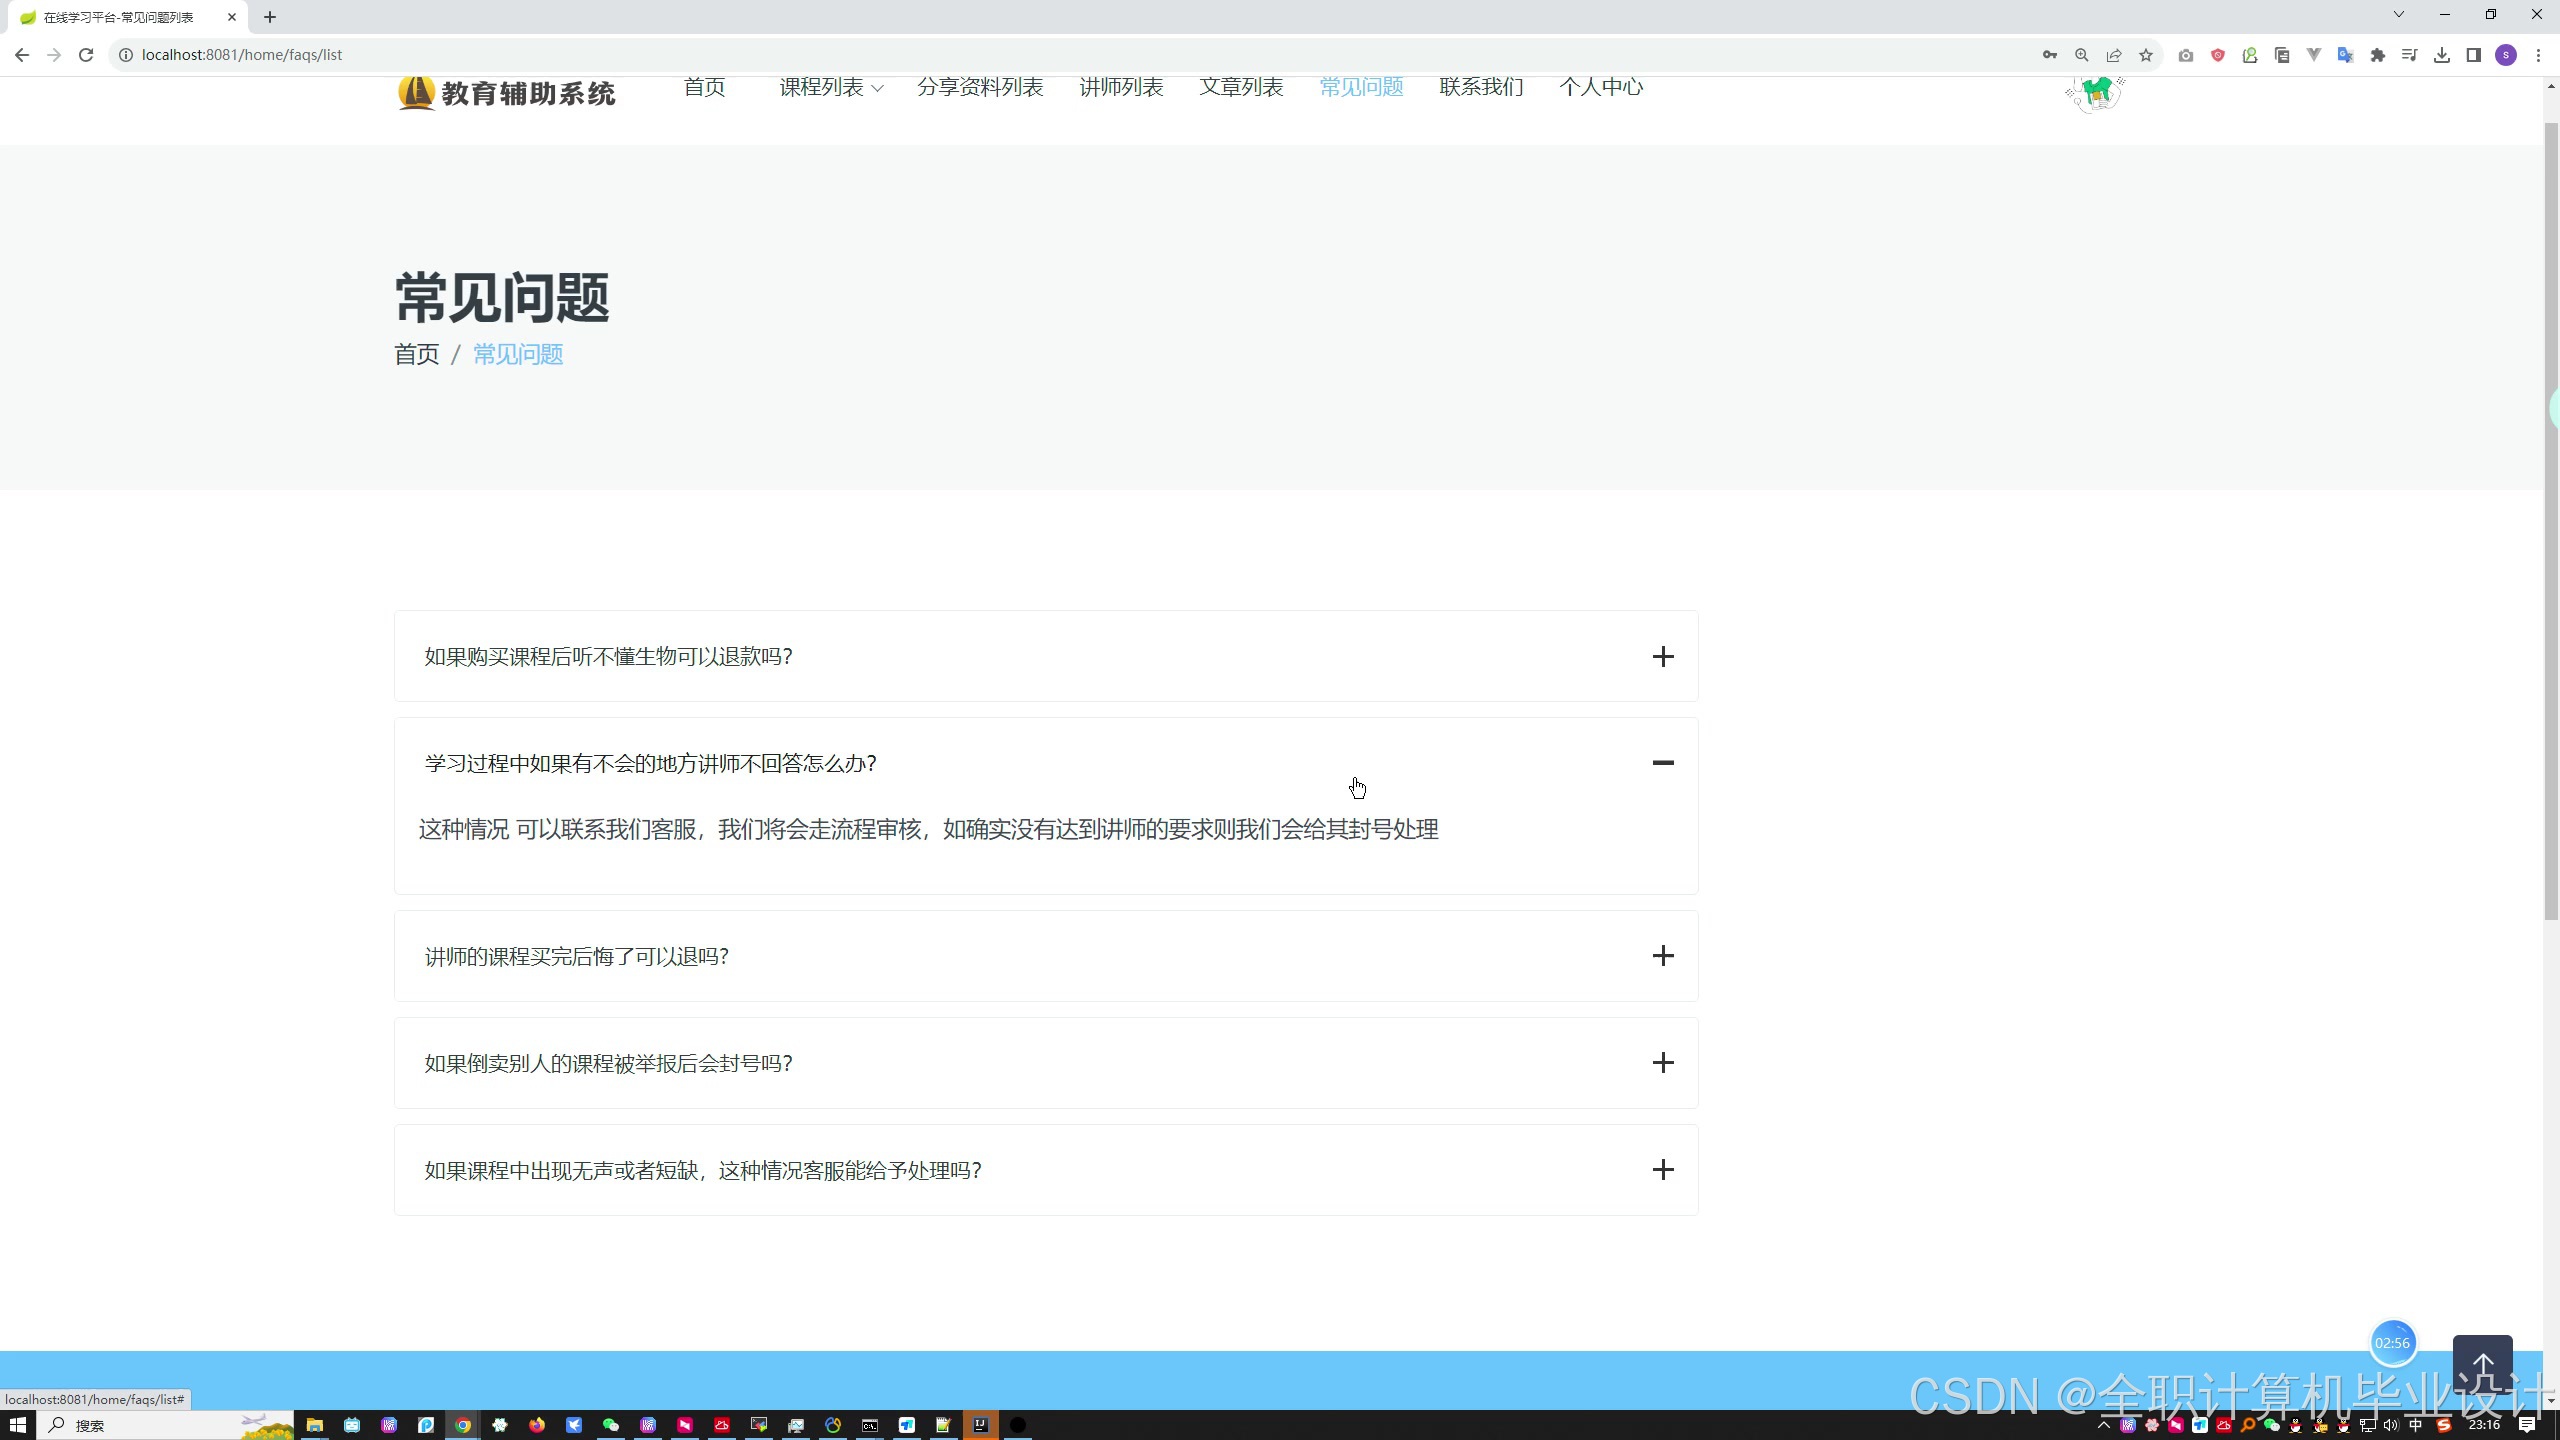Open WeChat from the taskbar
The image size is (2560, 1440).
pos(610,1425)
